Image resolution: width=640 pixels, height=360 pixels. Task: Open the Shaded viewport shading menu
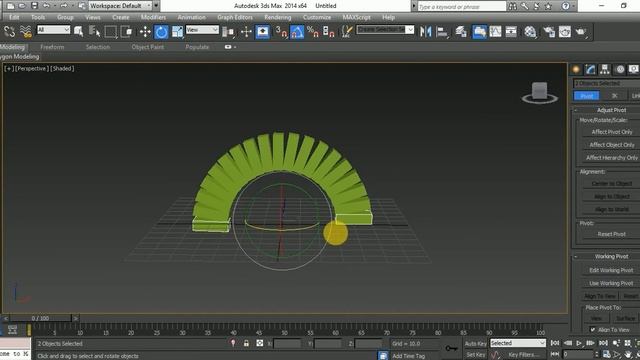[x=62, y=69]
